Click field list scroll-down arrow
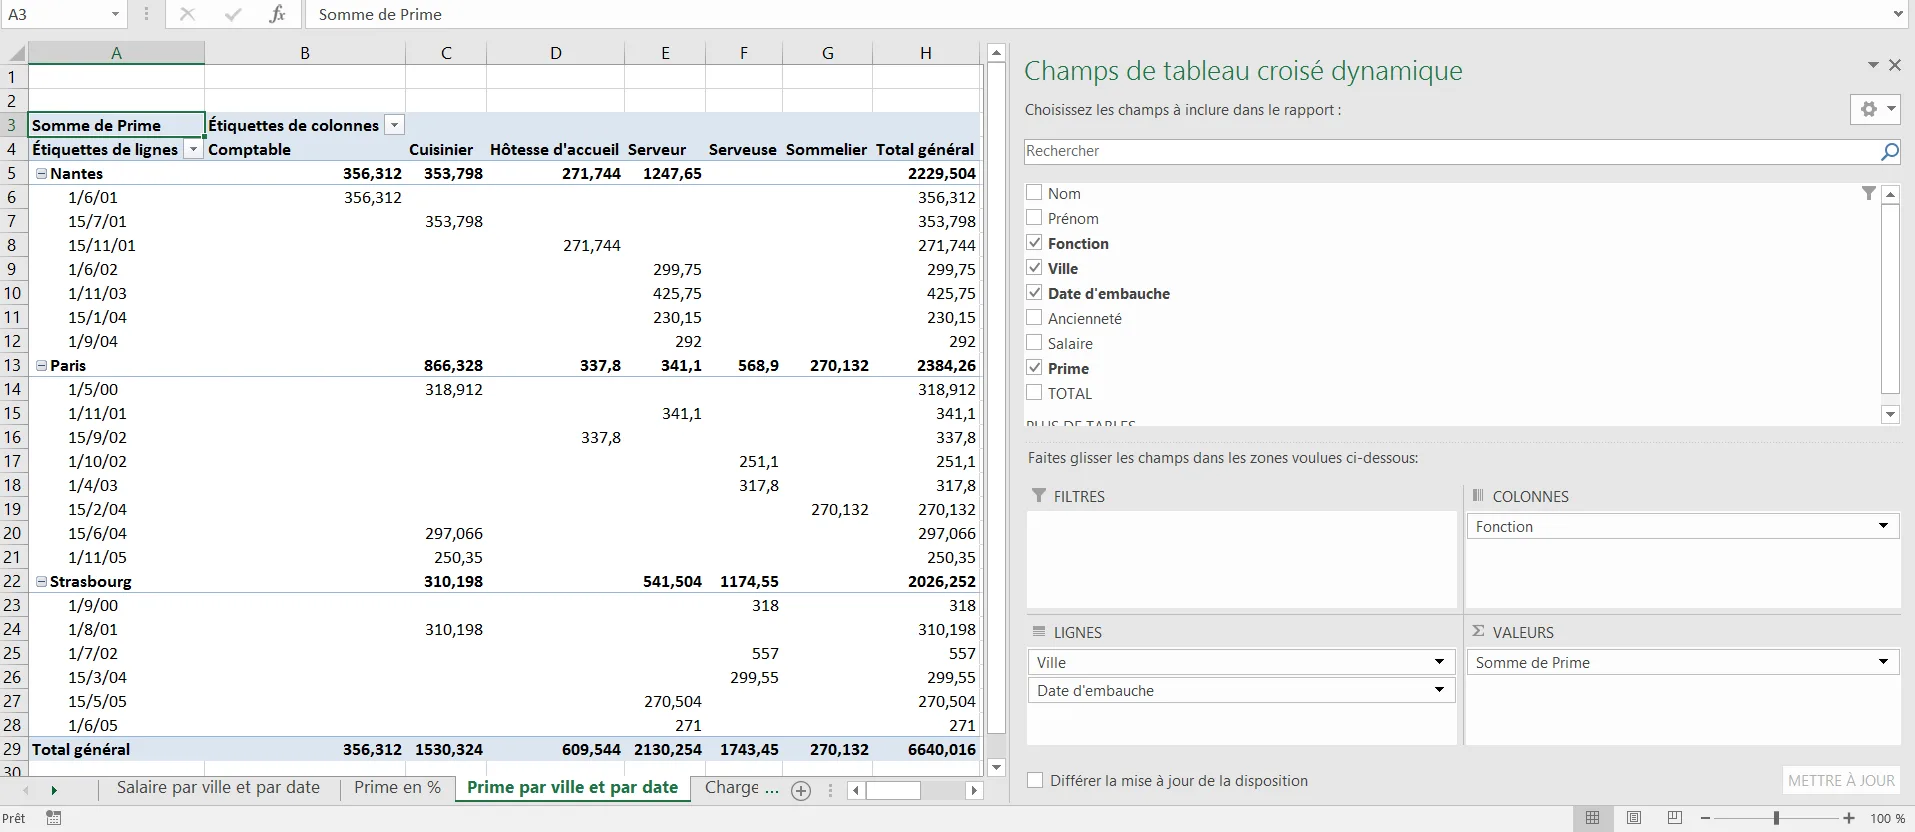 coord(1890,414)
